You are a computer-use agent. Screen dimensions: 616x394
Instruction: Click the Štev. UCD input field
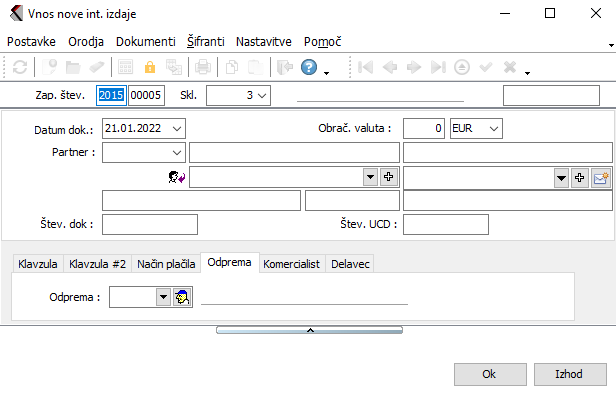(446, 225)
